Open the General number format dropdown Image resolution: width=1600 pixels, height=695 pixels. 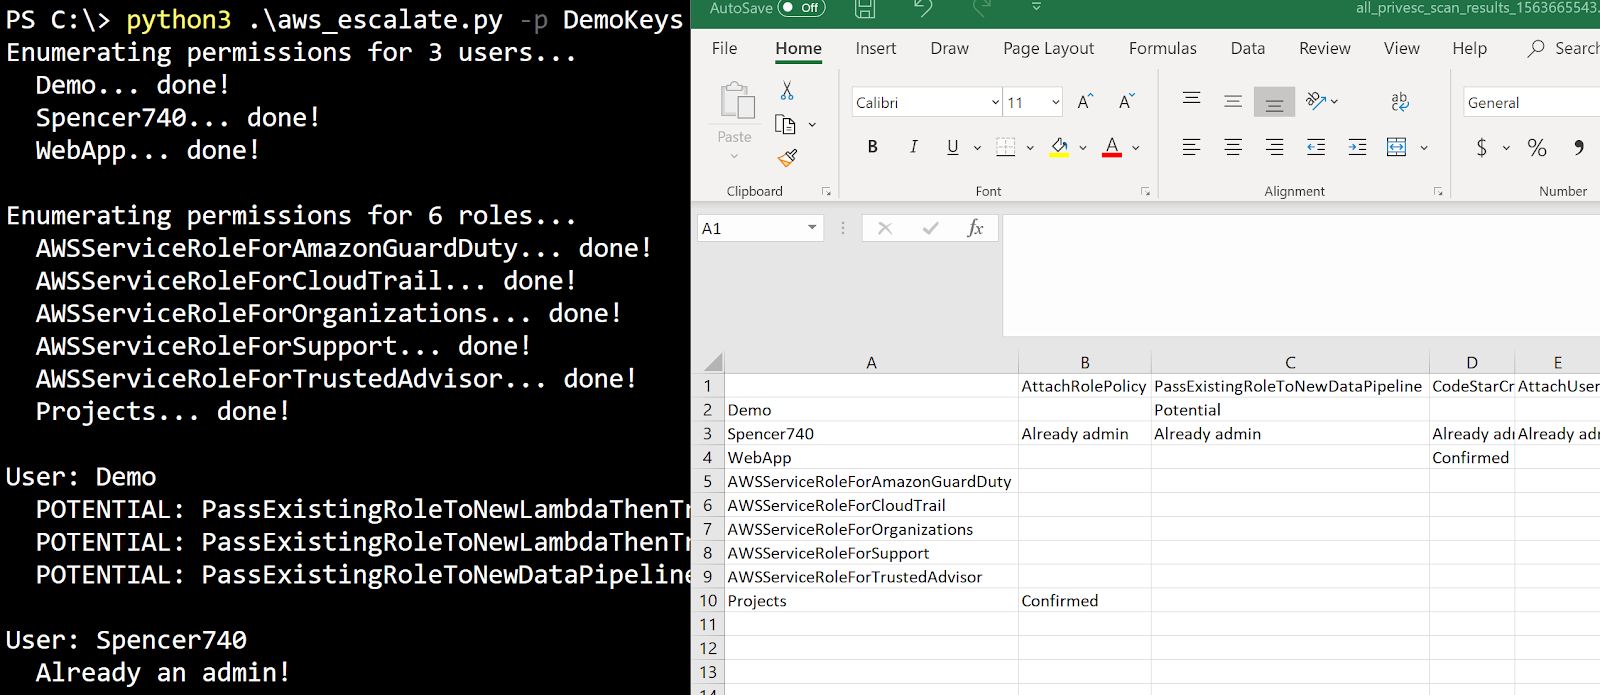1530,102
